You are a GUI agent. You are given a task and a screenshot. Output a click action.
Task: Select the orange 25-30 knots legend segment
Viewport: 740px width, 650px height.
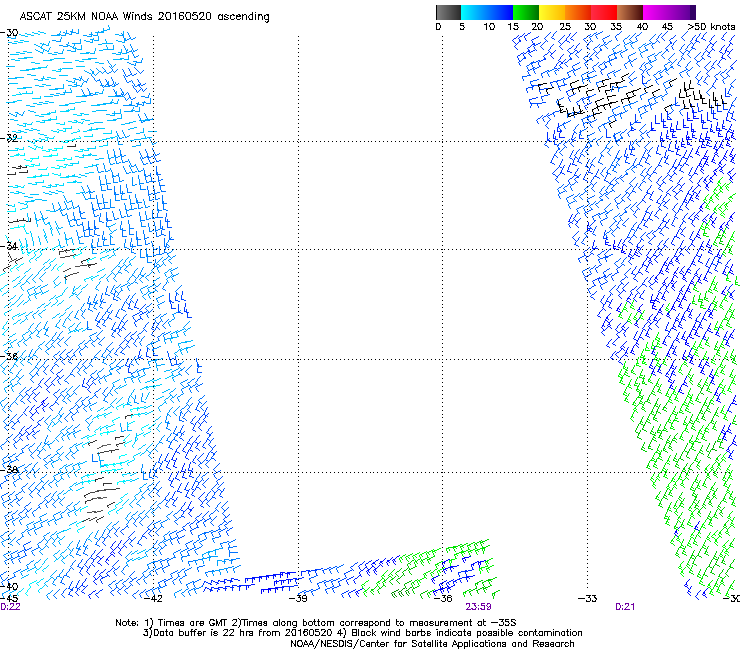click(x=578, y=12)
